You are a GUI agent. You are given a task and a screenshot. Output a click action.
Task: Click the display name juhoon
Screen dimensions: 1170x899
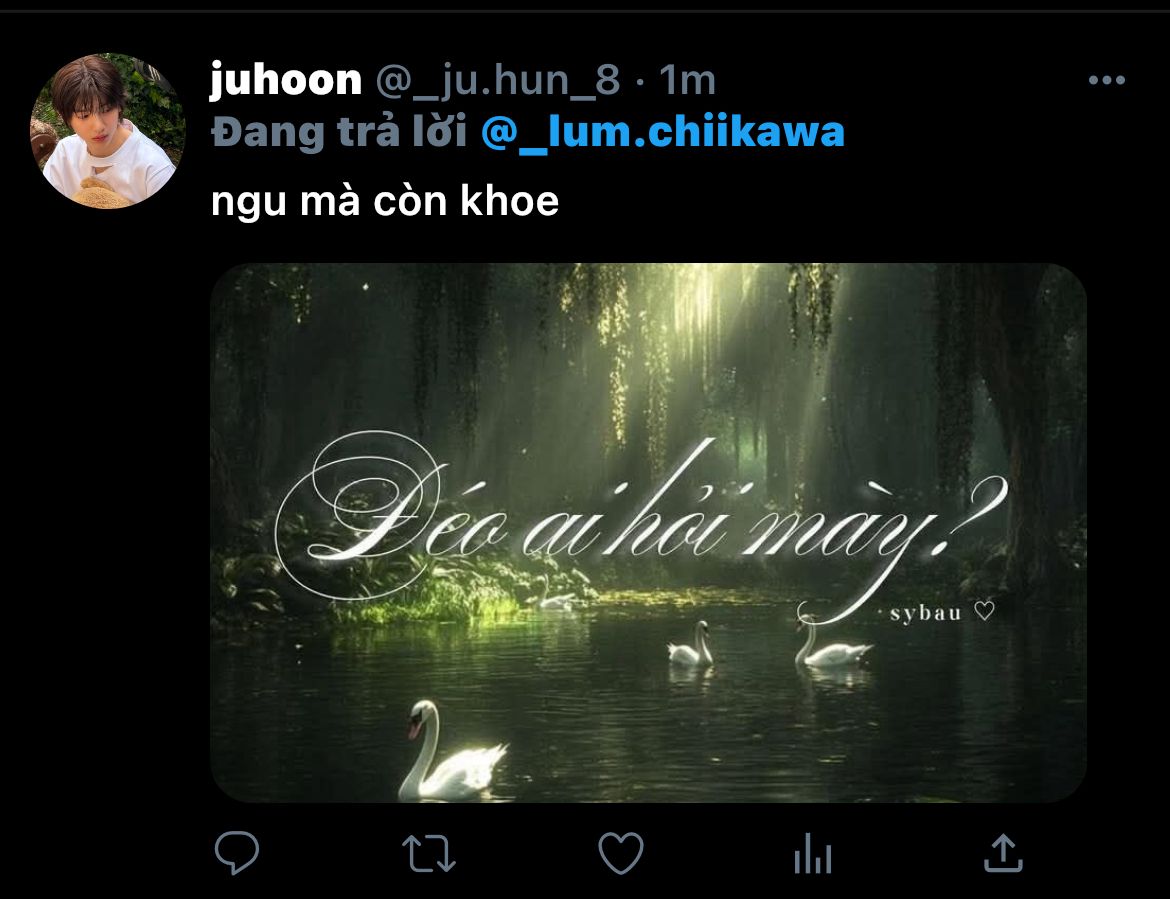tap(286, 79)
